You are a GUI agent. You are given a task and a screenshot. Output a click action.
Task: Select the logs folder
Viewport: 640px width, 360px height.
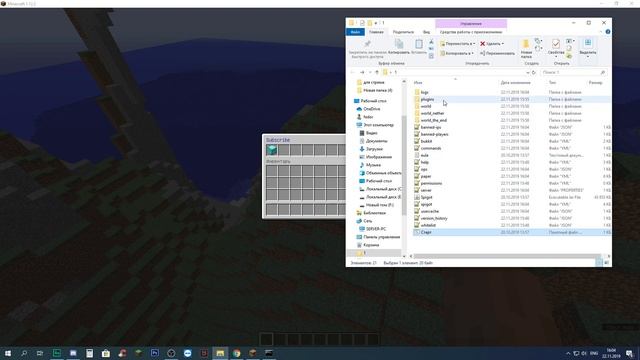pos(424,92)
